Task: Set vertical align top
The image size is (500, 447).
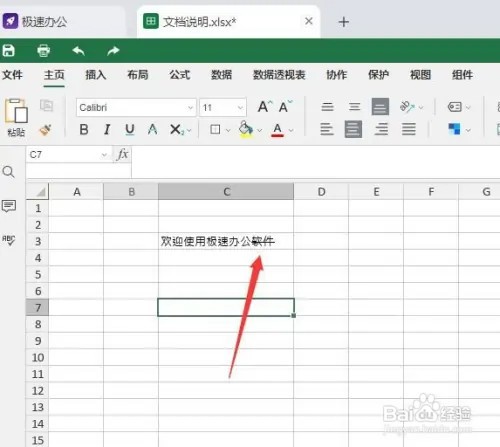Action: pos(327,107)
